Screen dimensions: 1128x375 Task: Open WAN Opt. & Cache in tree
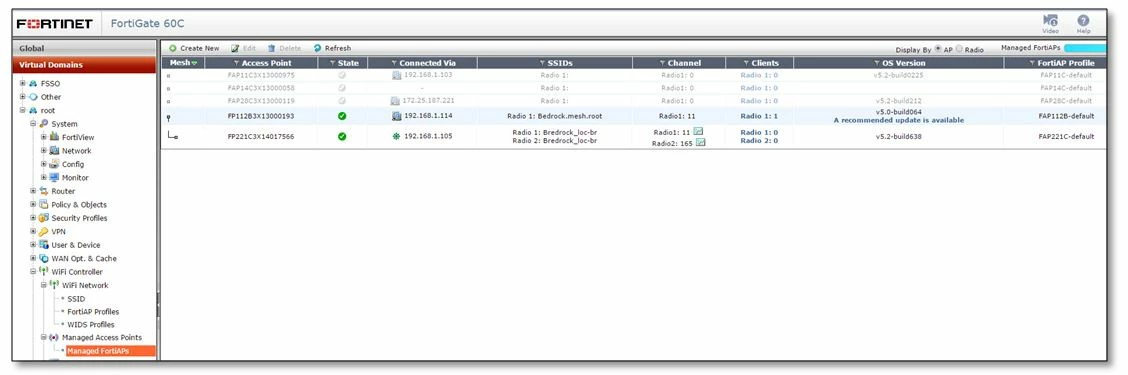tap(84, 258)
